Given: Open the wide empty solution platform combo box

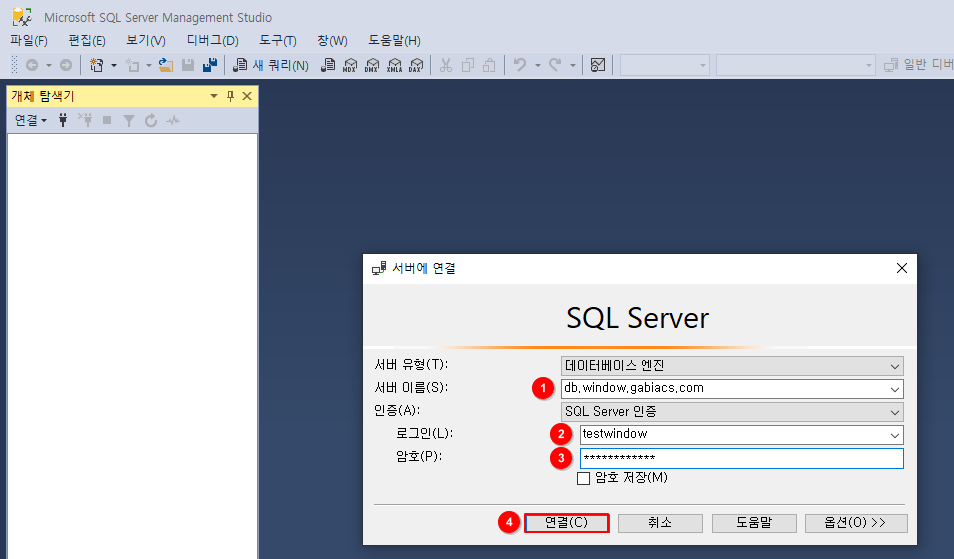Looking at the screenshot, I should pos(796,64).
